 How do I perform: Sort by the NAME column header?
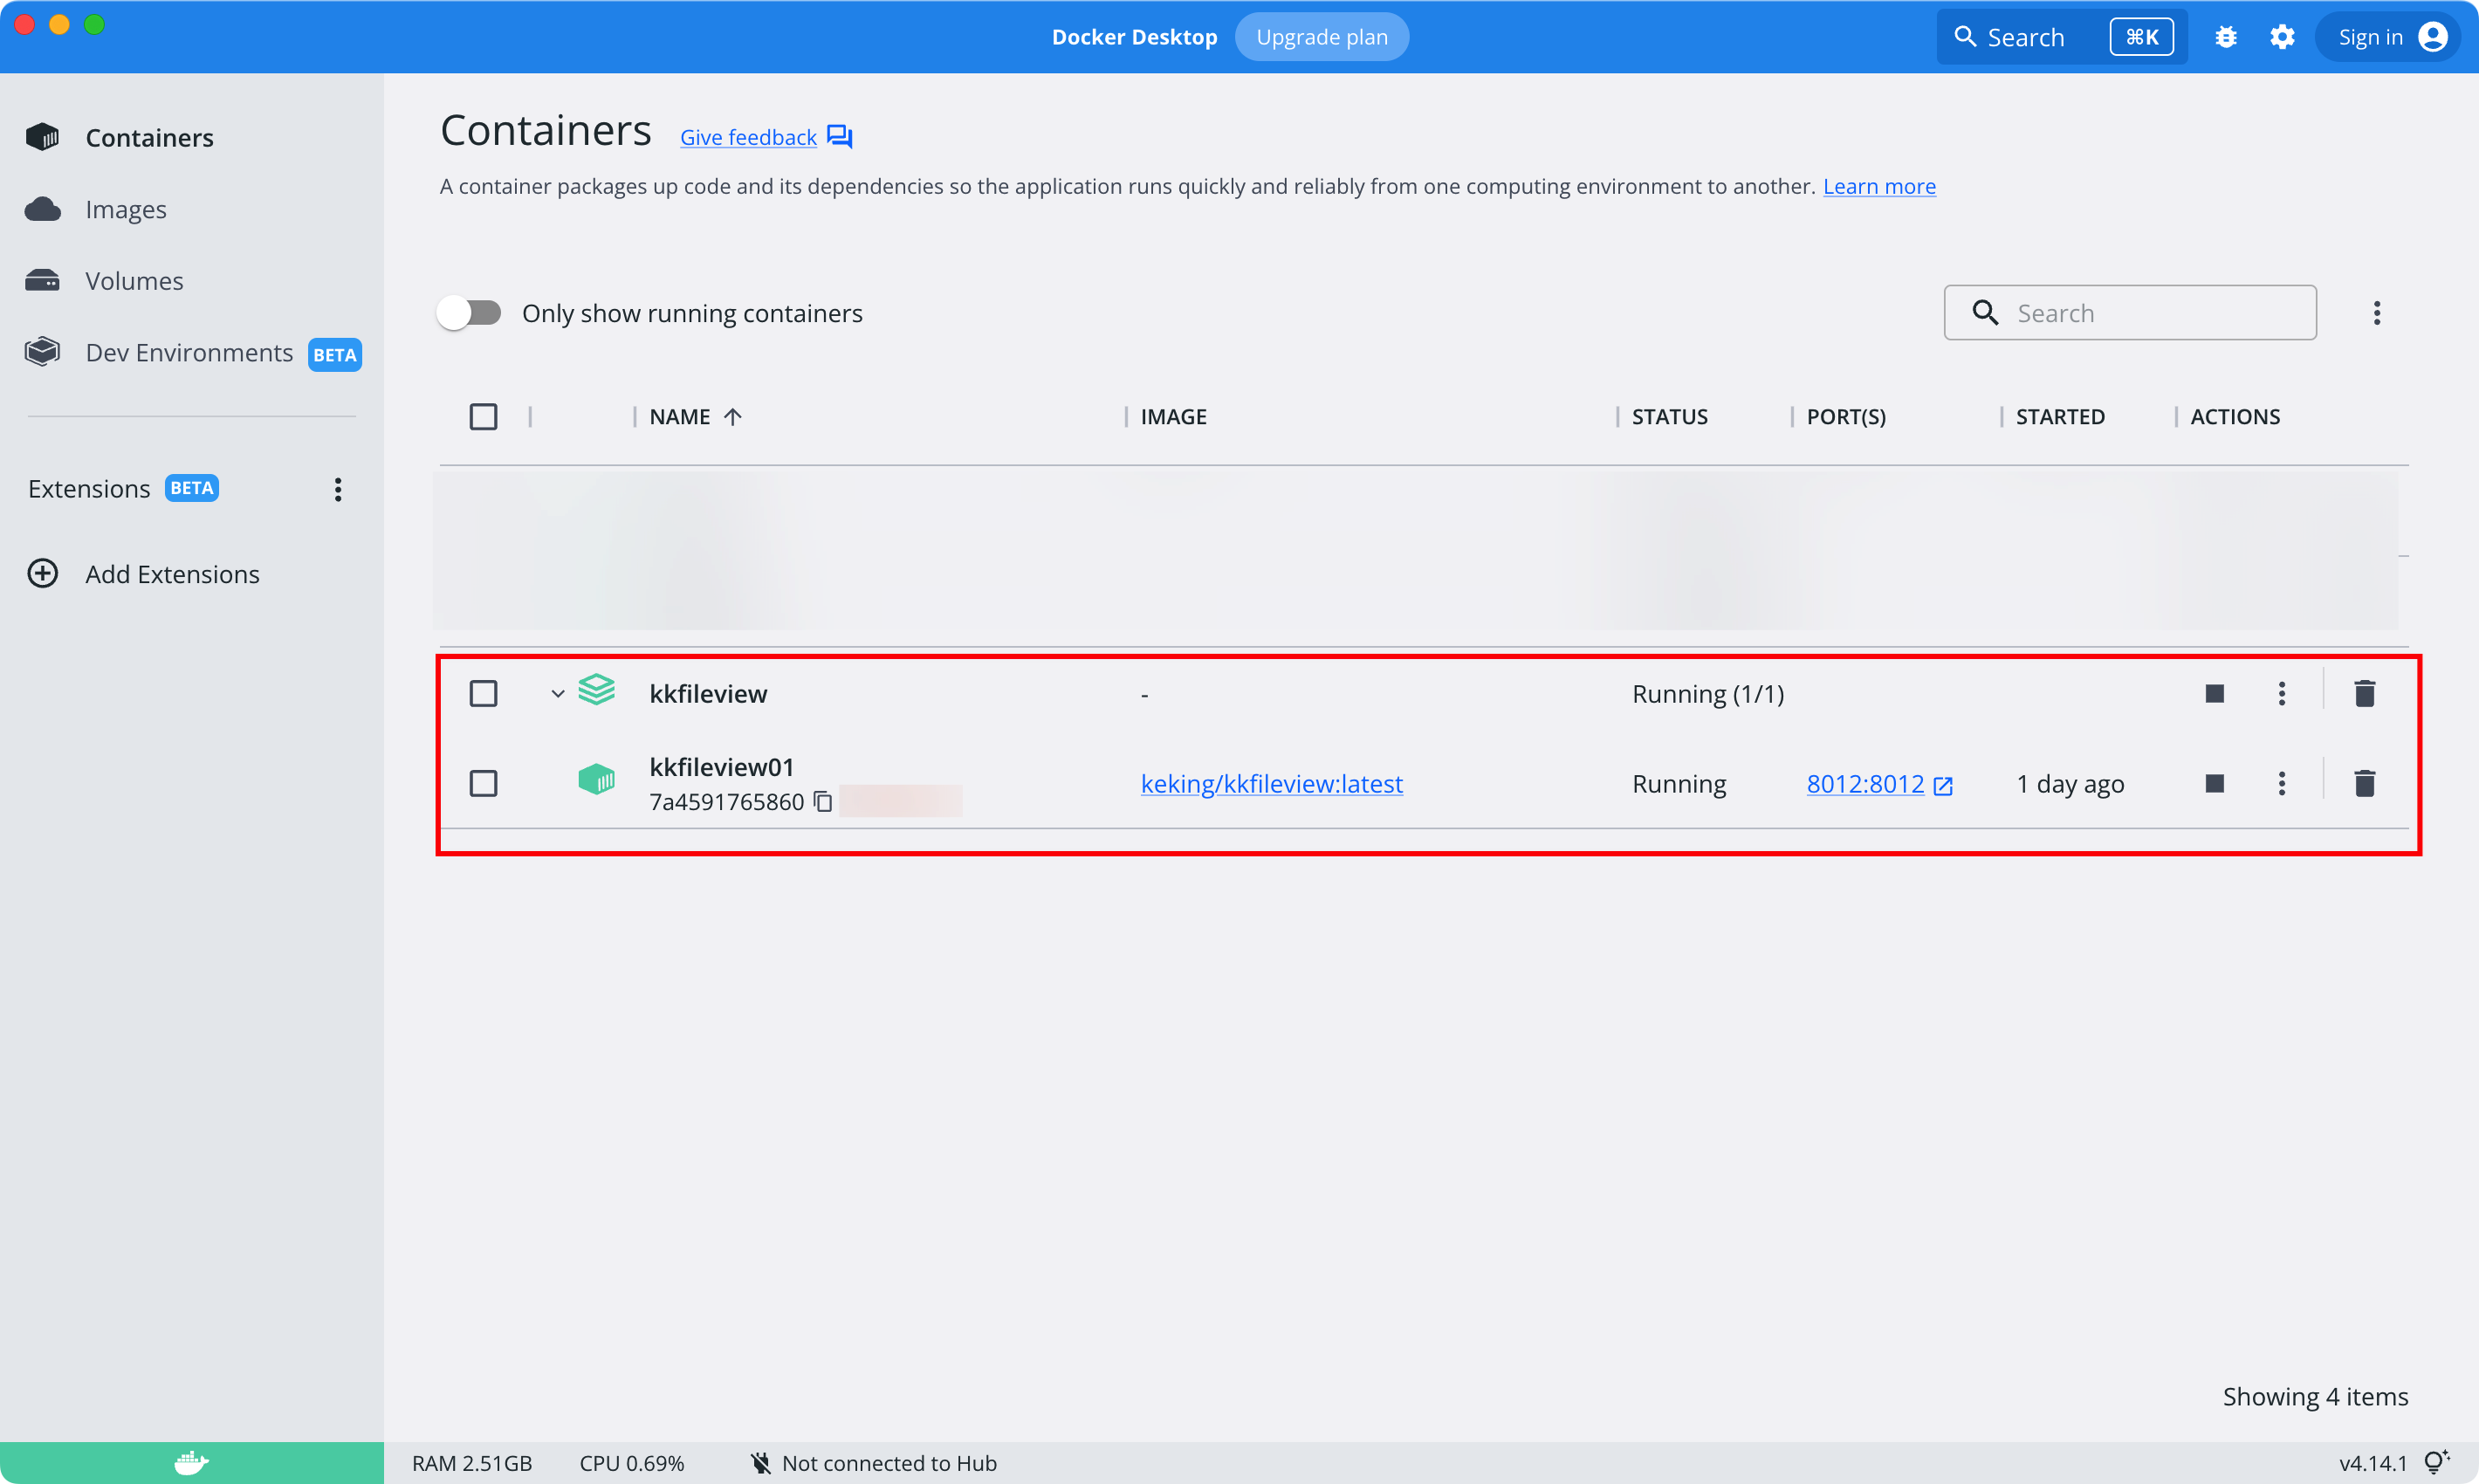click(x=680, y=417)
